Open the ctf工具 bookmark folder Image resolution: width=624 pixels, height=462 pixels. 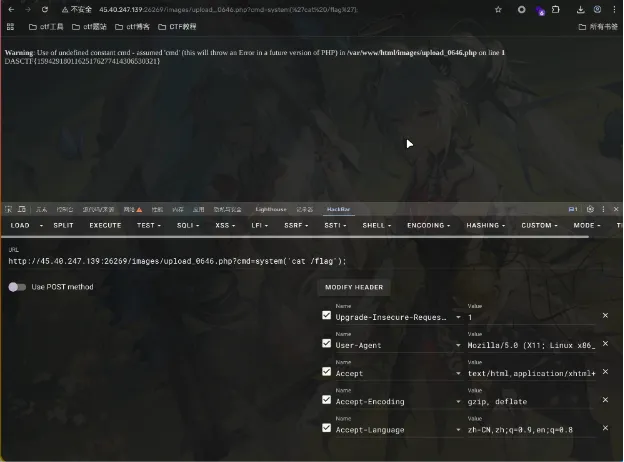[46, 27]
